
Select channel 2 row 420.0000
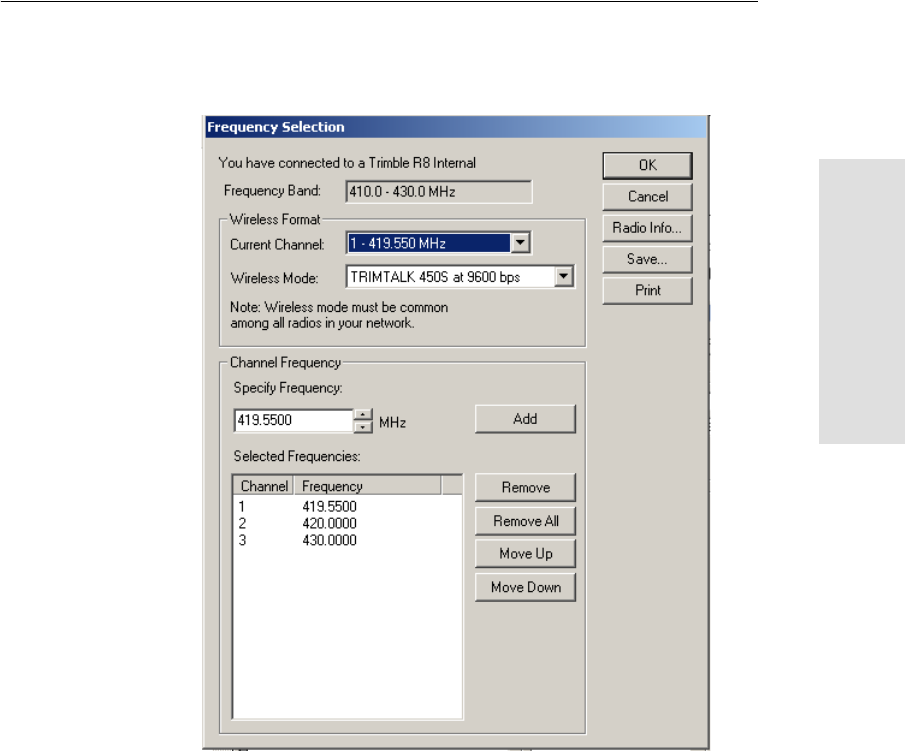pos(347,524)
